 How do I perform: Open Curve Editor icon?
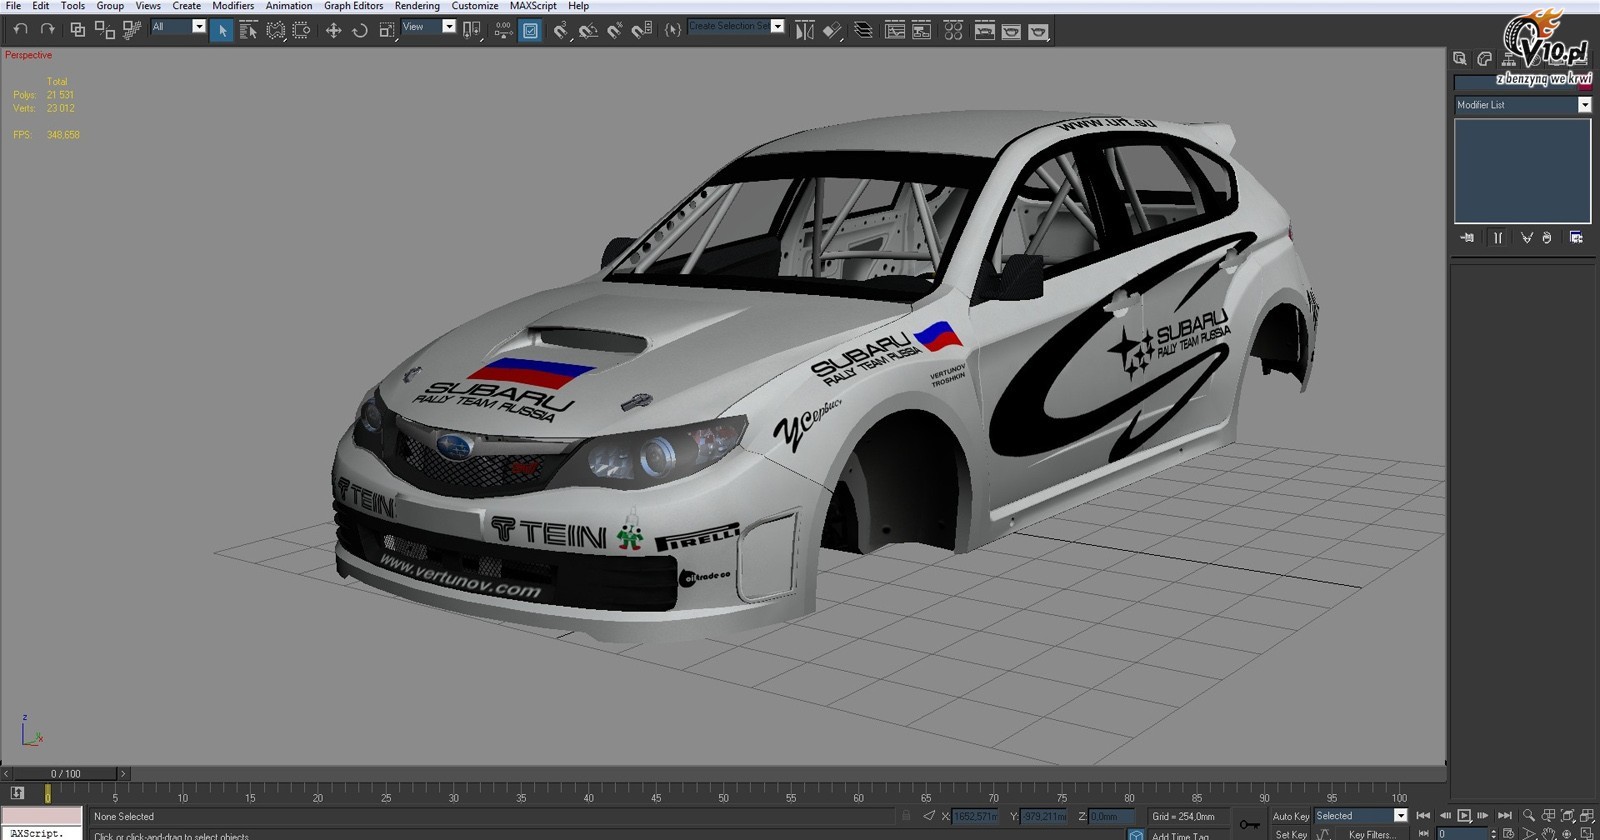[895, 31]
